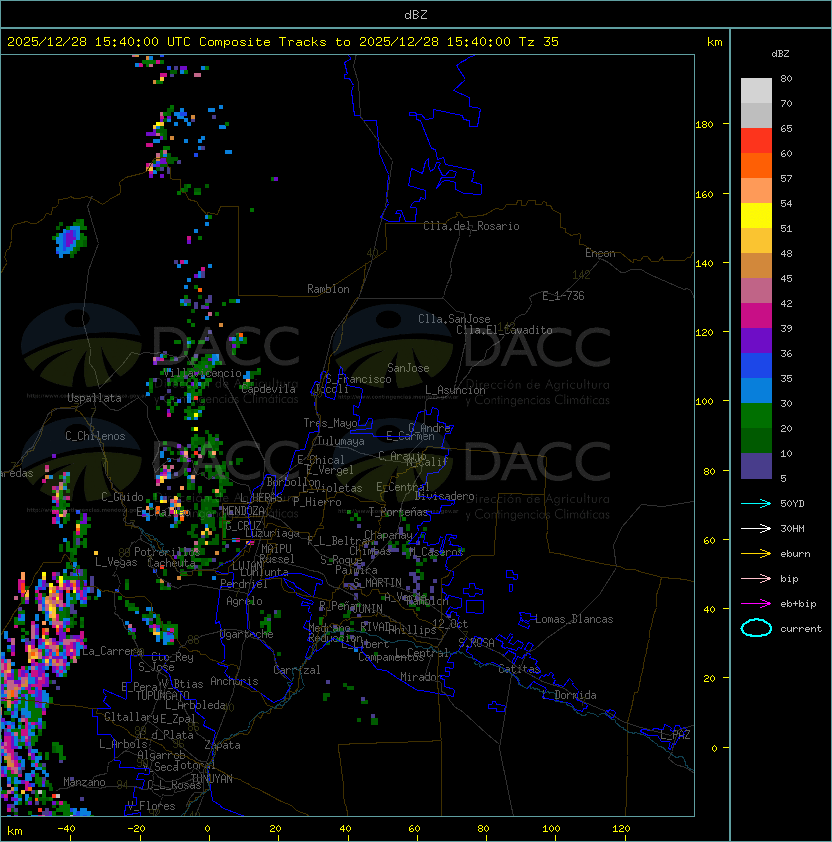Click the Catitas place label
832x842 pixels.
tap(519, 669)
